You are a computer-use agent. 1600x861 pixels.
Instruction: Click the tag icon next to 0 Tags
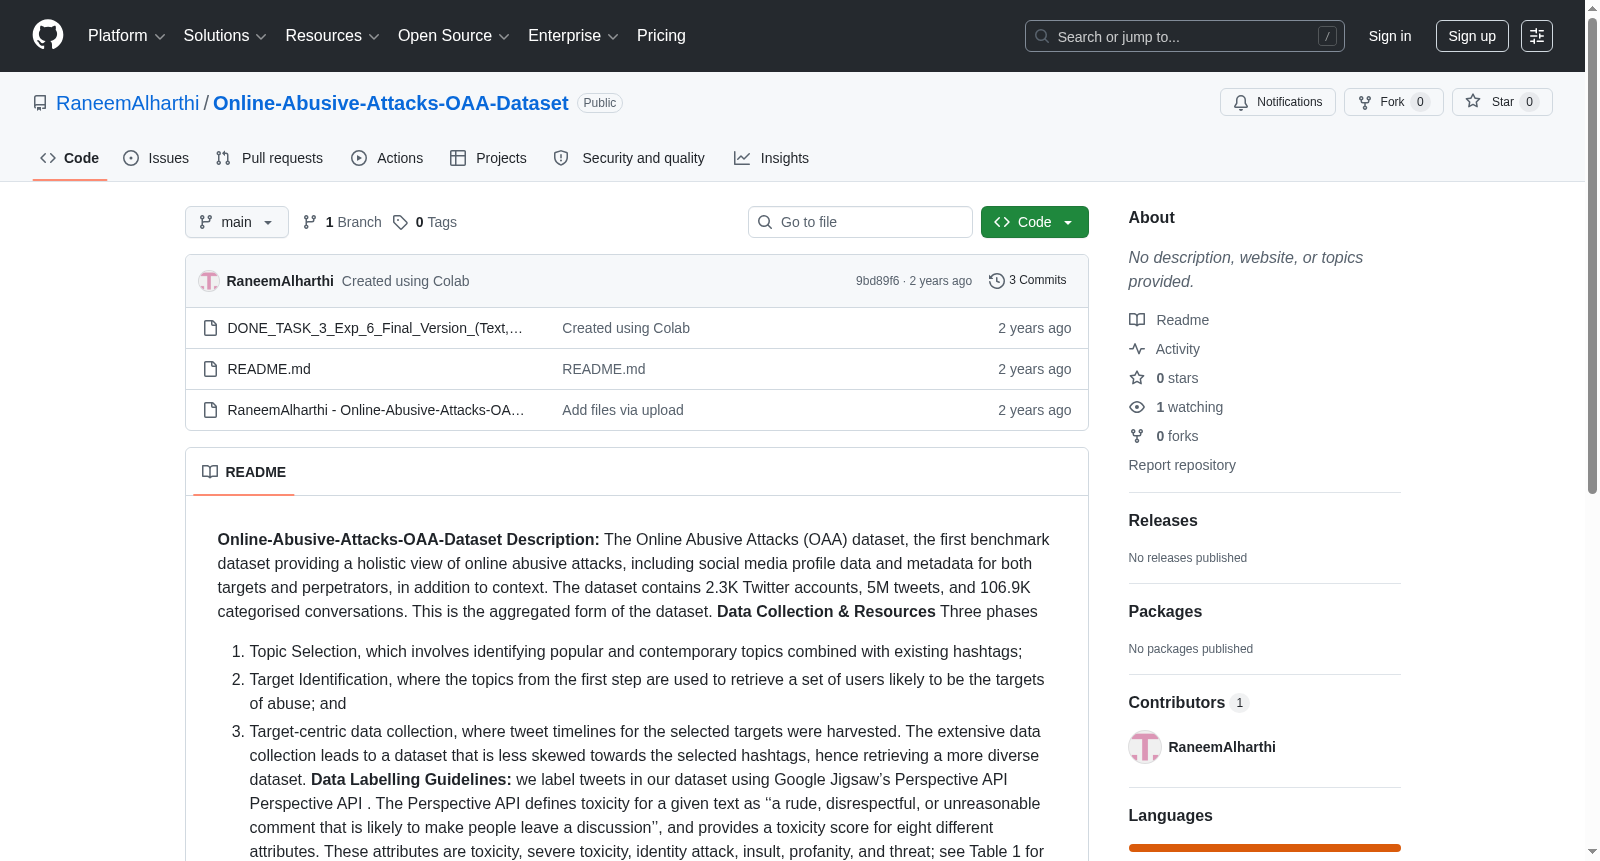click(x=400, y=222)
